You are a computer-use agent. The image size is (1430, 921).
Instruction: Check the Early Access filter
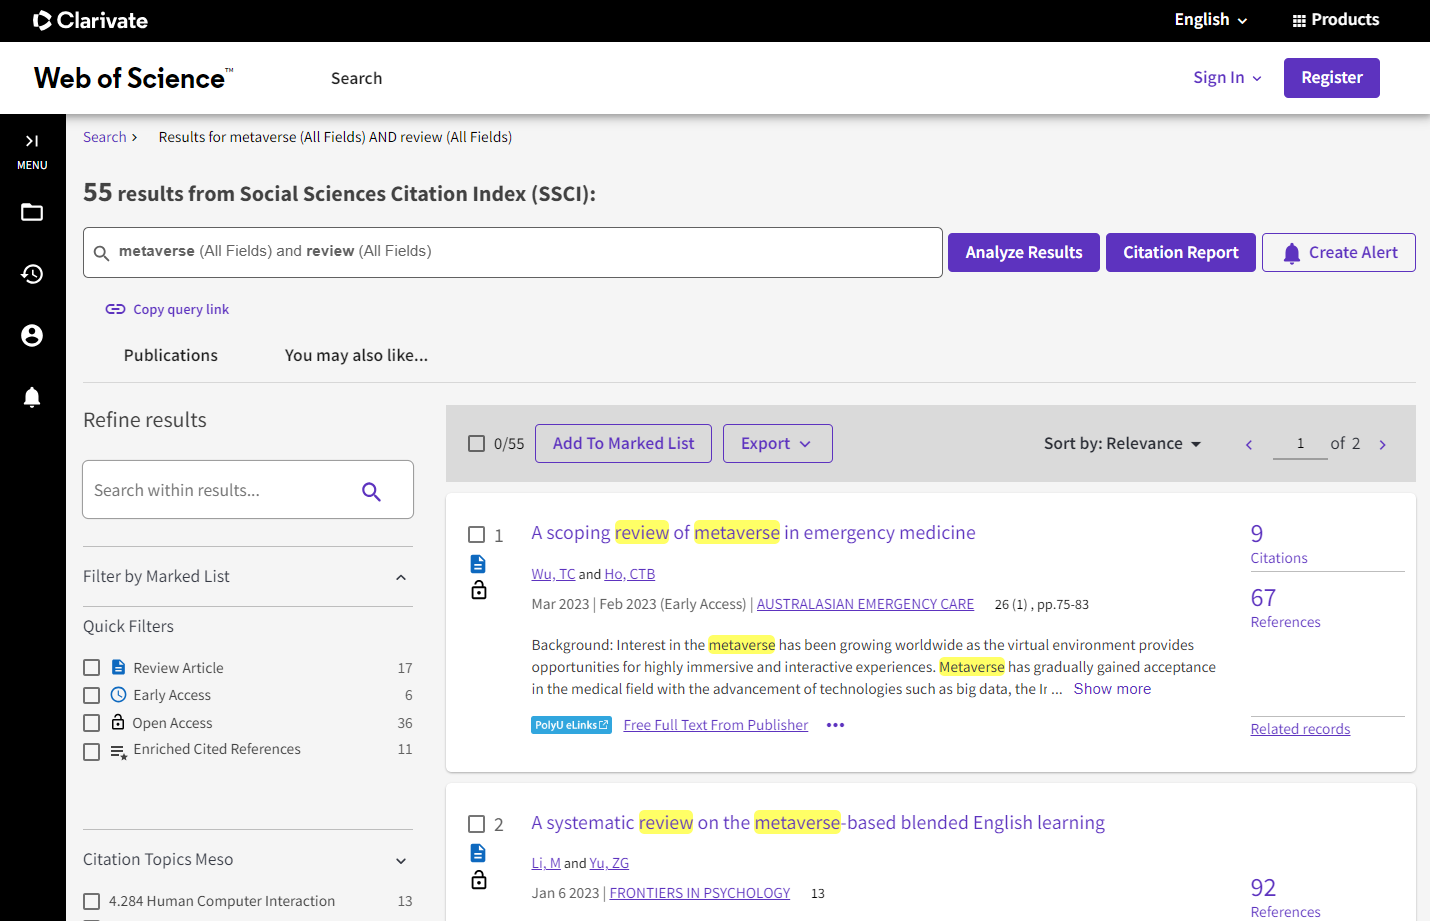(x=92, y=695)
